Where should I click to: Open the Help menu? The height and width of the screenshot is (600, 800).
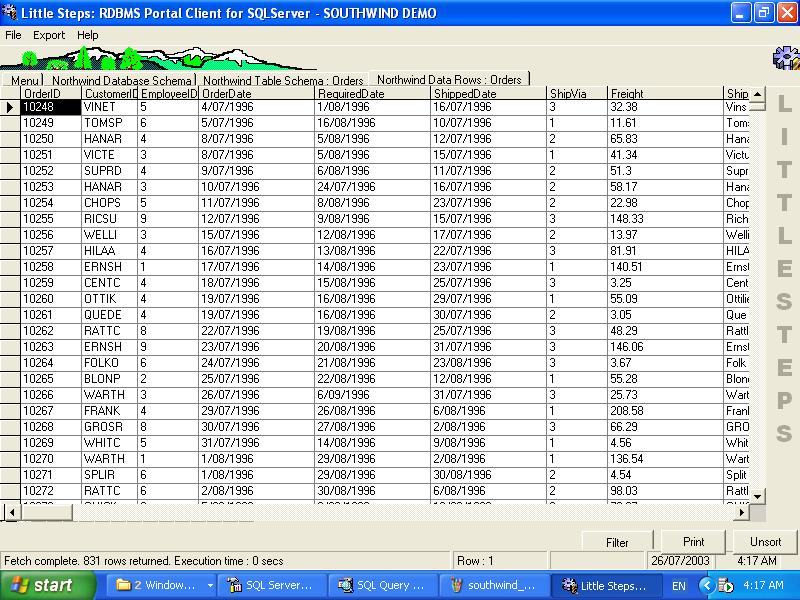click(87, 35)
